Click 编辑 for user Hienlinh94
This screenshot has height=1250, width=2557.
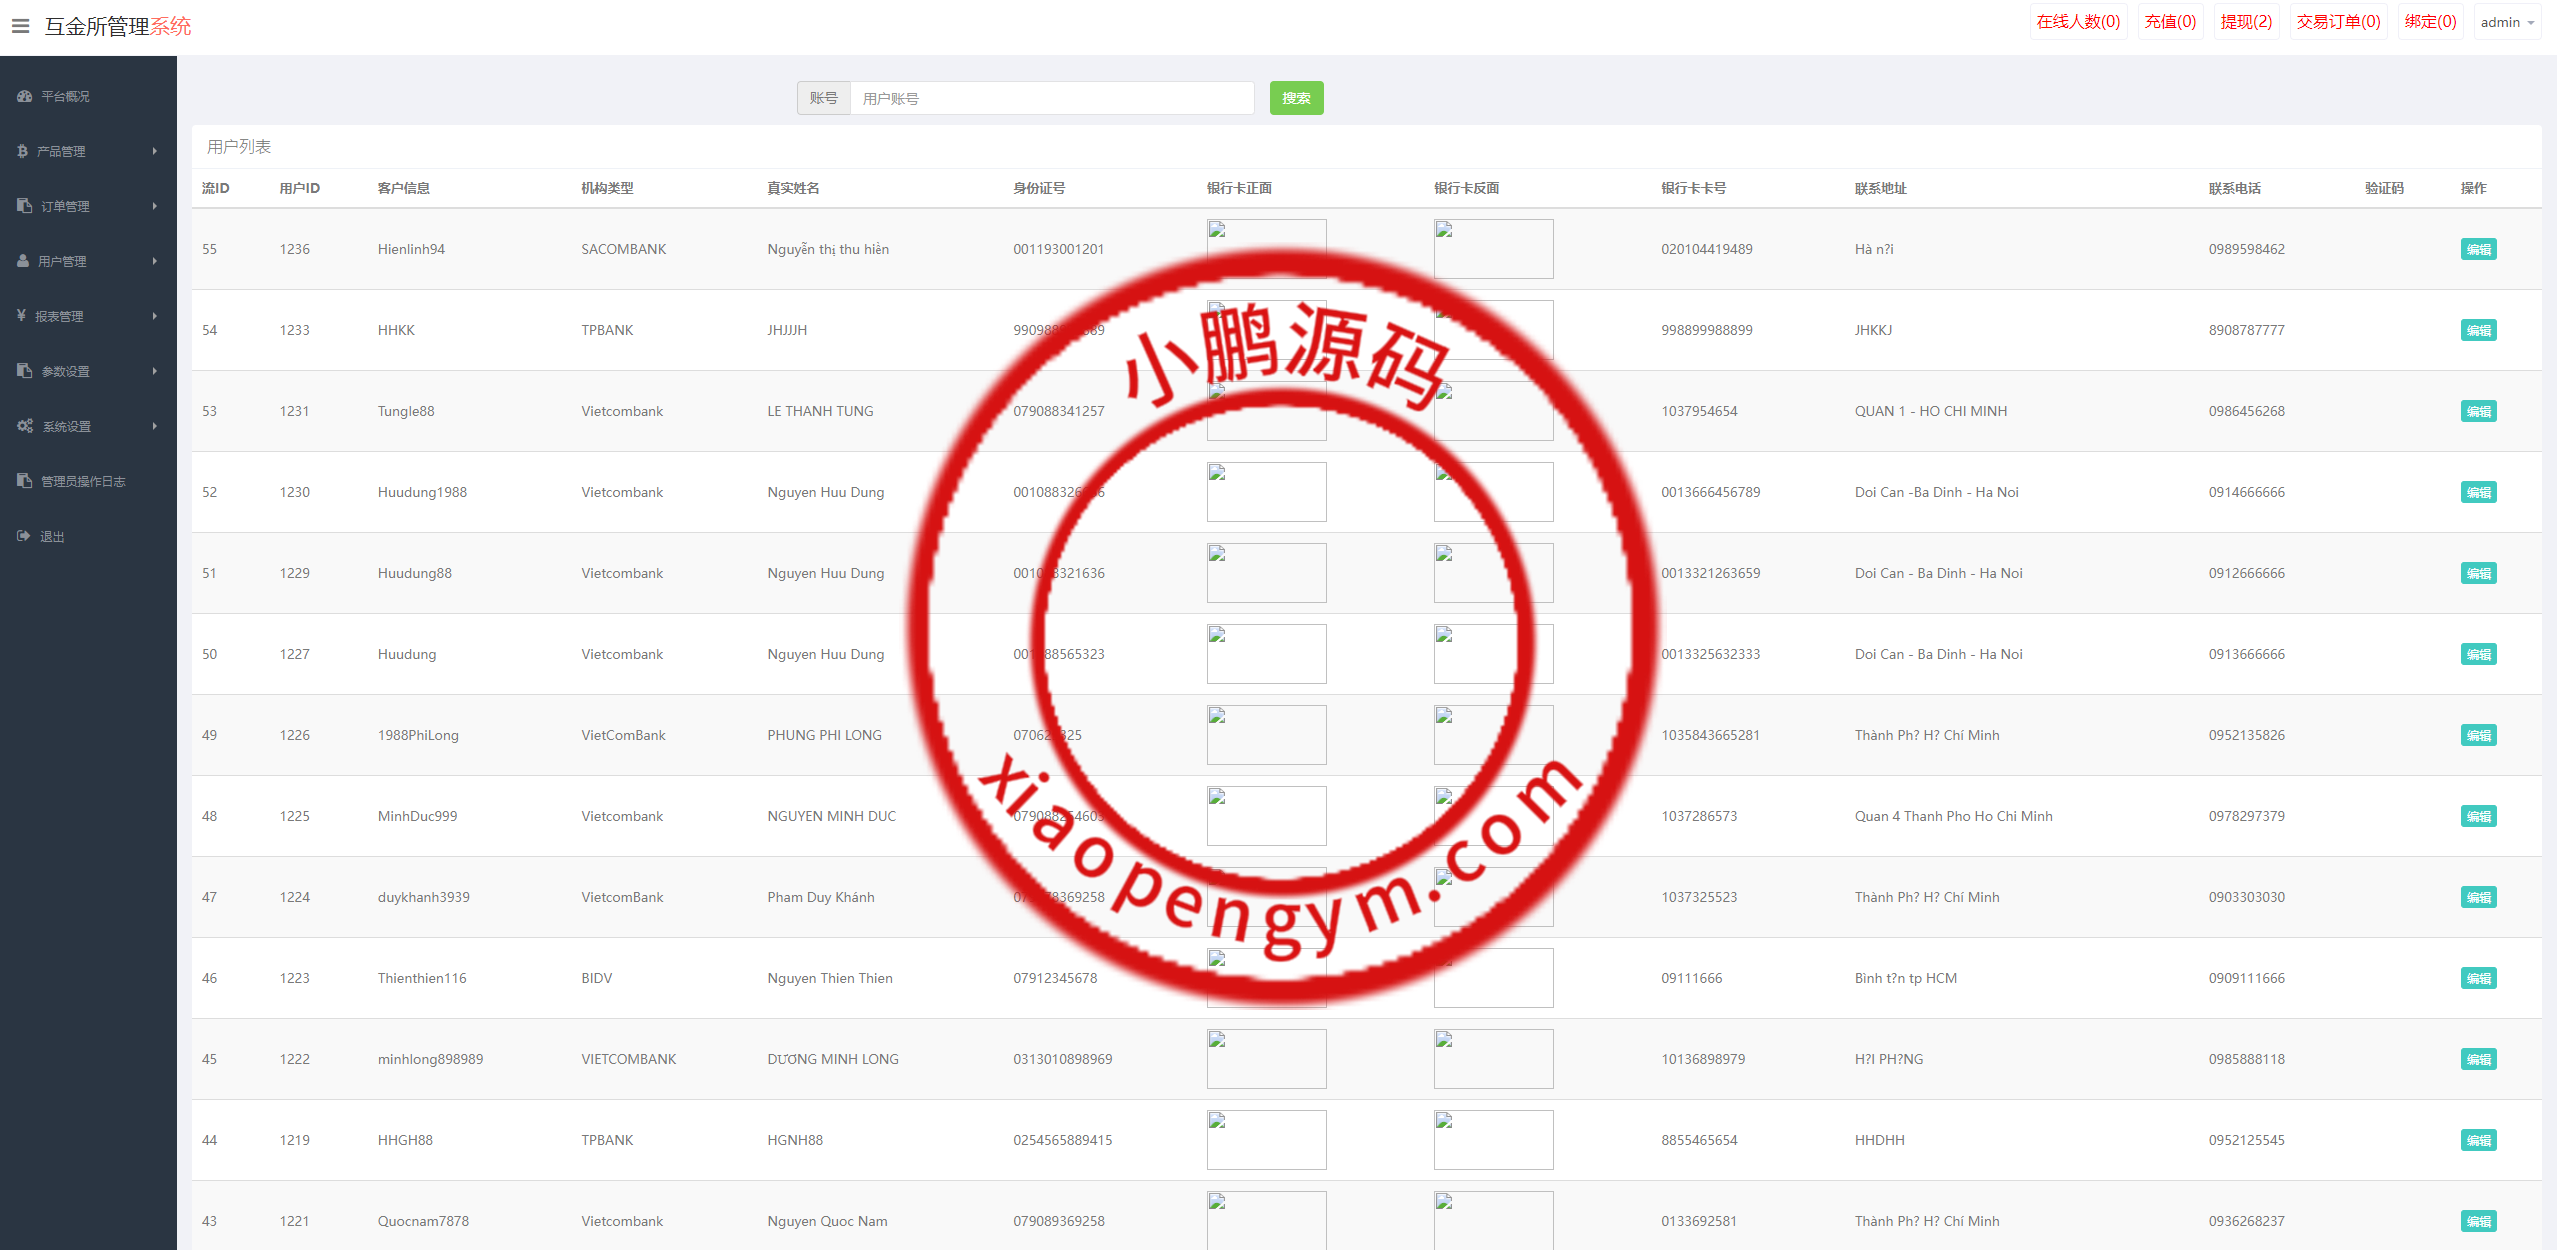coord(2477,249)
